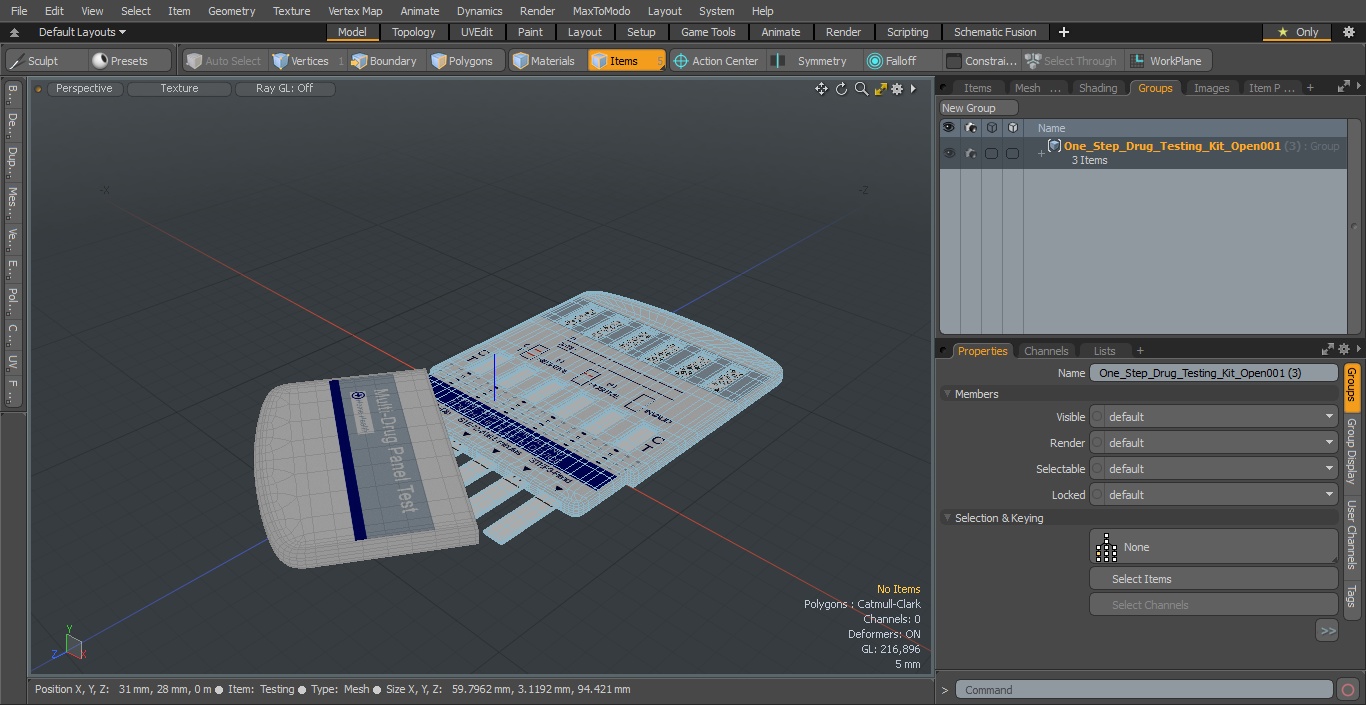Toggle the Selectable channel circle button

[x=1097, y=469]
